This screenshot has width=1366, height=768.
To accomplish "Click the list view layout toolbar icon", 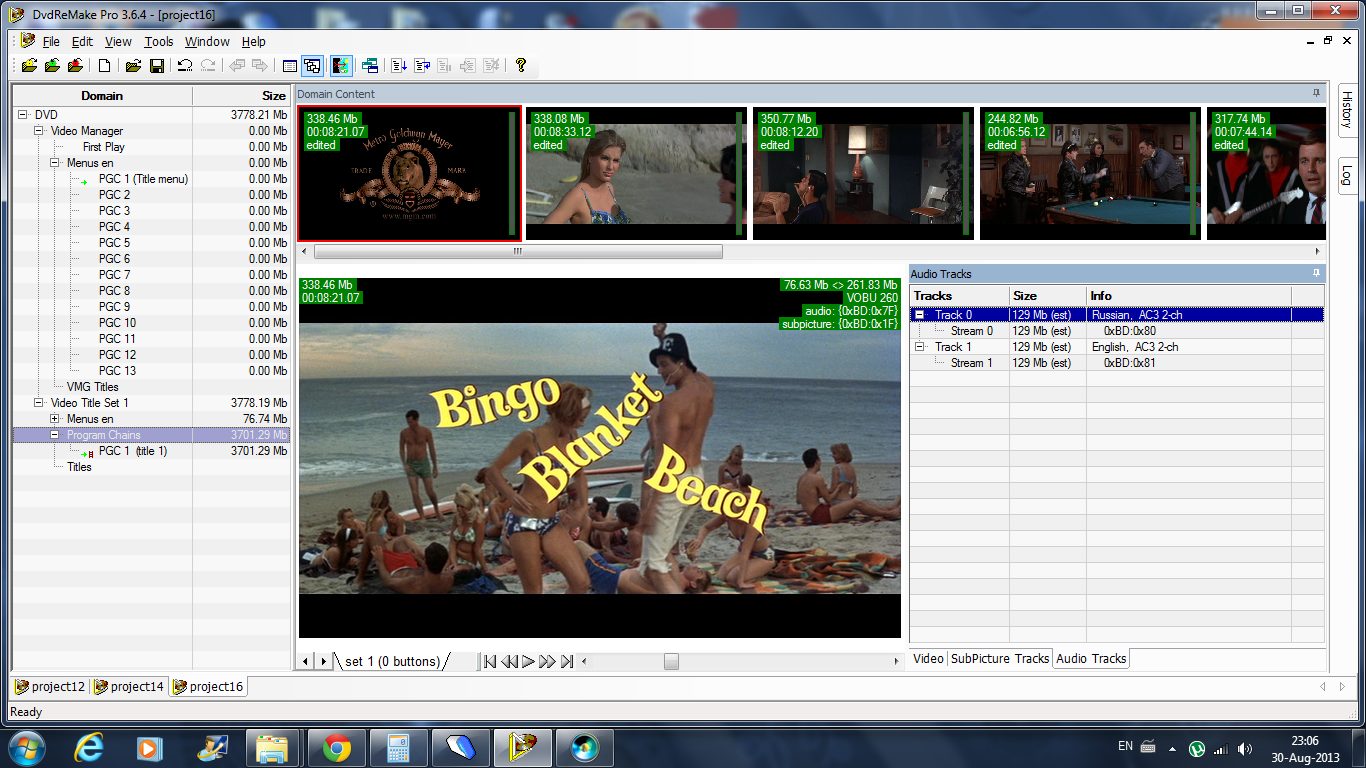I will (290, 66).
